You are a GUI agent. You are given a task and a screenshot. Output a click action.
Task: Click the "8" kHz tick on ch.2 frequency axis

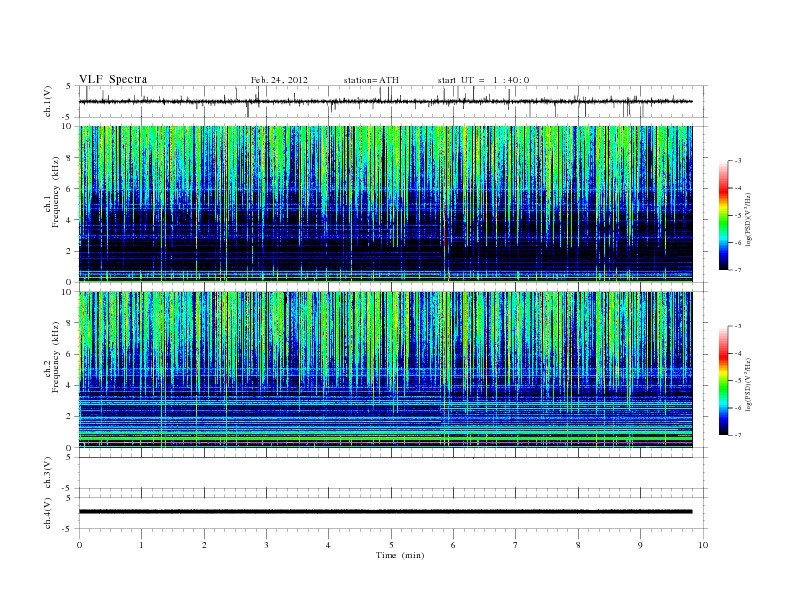click(69, 323)
